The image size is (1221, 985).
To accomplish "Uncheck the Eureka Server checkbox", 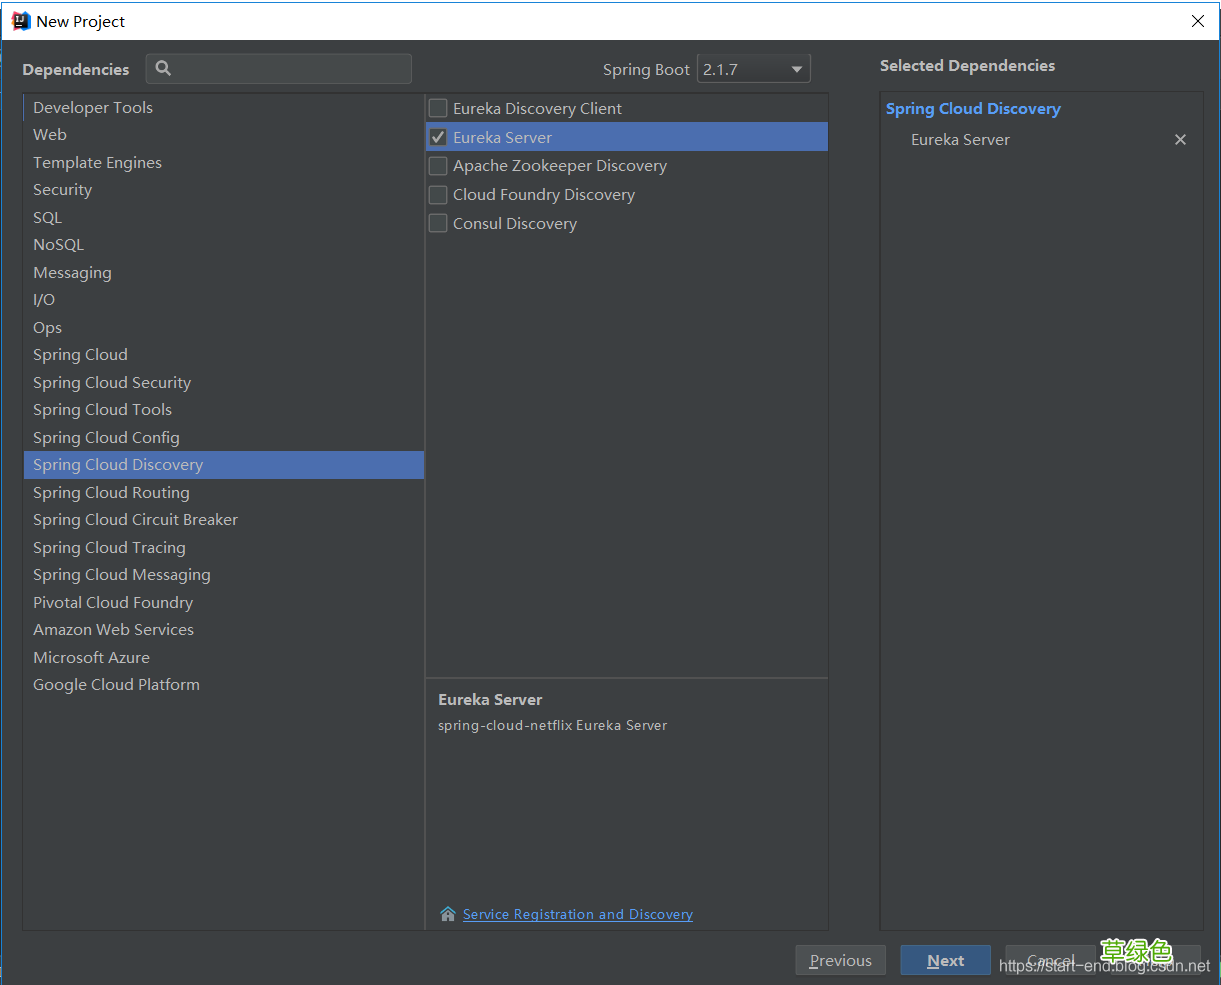I will click(x=438, y=137).
